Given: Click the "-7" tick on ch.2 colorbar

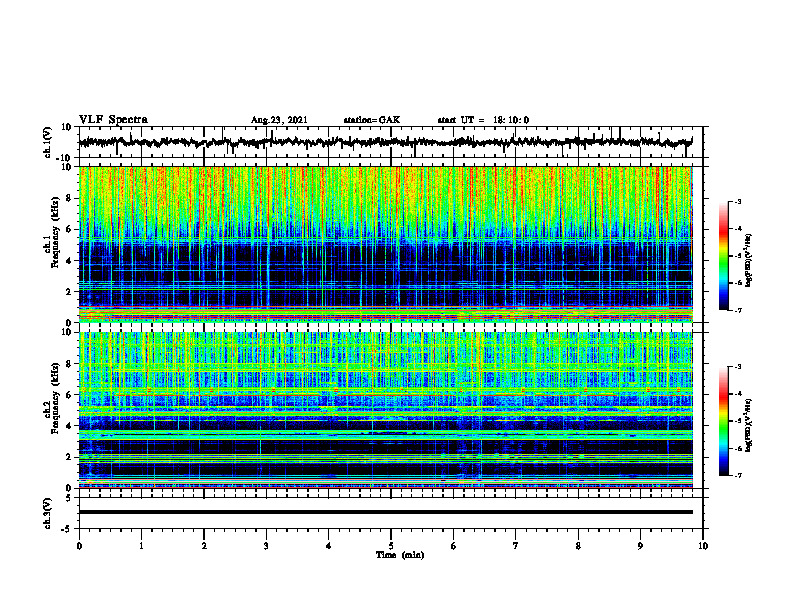Looking at the screenshot, I should pyautogui.click(x=737, y=476).
